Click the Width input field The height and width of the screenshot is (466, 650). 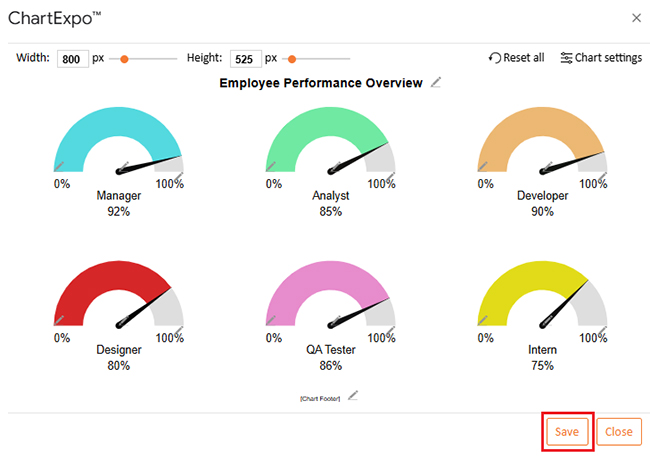click(x=72, y=59)
